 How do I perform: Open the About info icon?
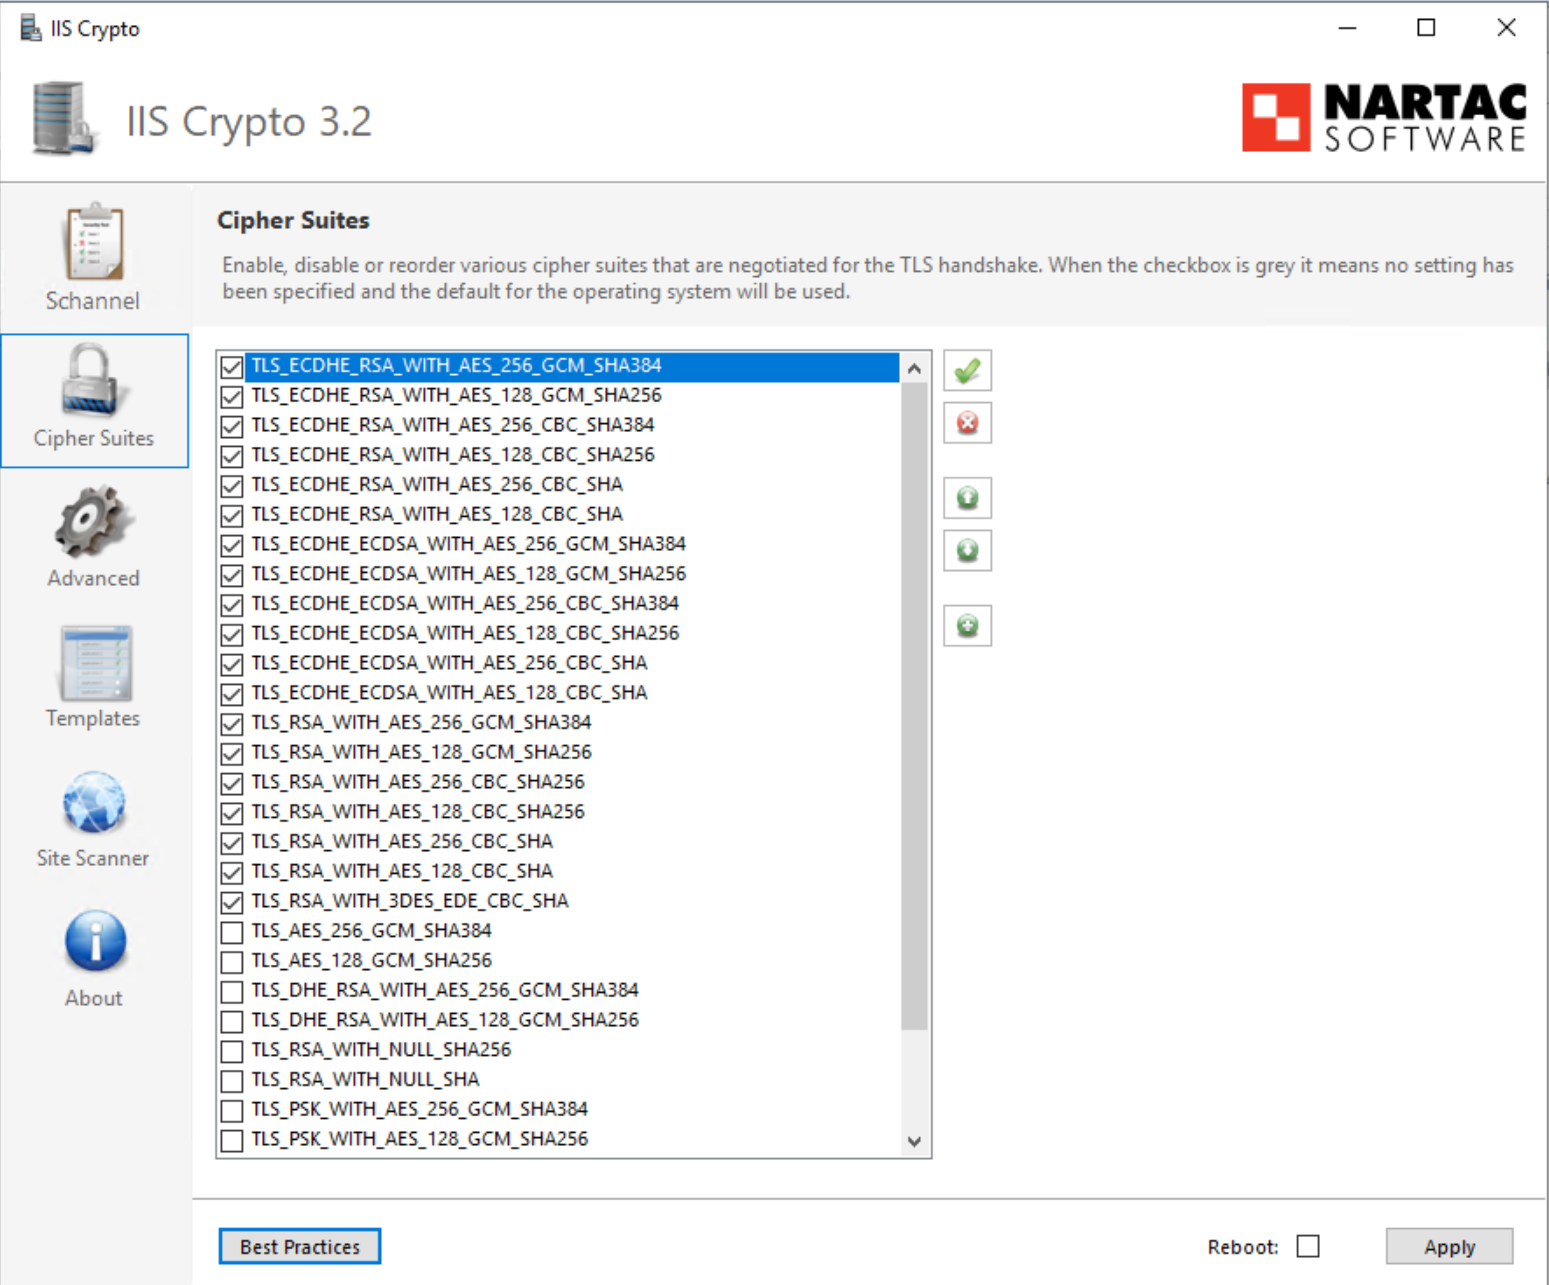click(x=95, y=941)
